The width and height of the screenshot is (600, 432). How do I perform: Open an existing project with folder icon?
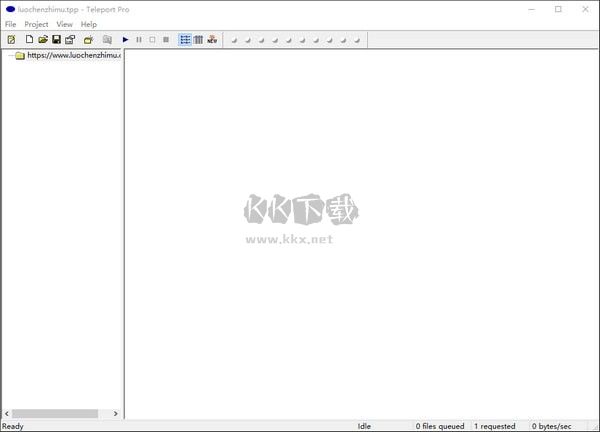pyautogui.click(x=43, y=39)
